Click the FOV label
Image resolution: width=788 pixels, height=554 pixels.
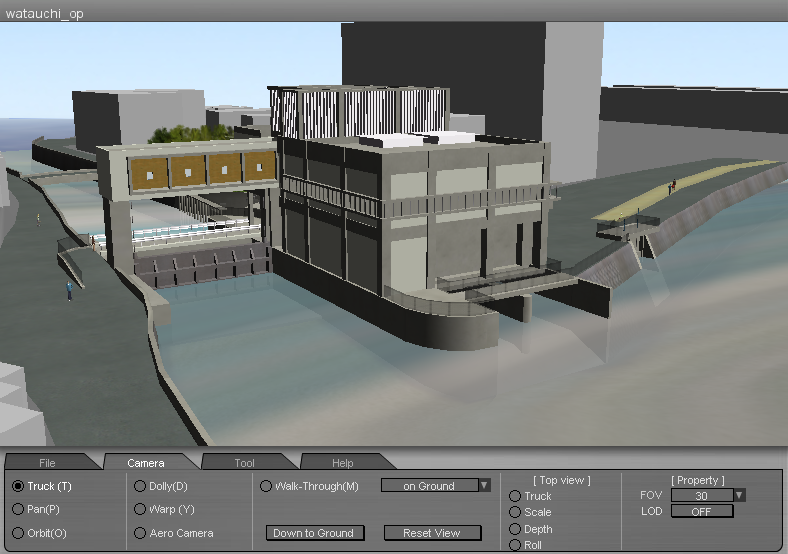651,495
